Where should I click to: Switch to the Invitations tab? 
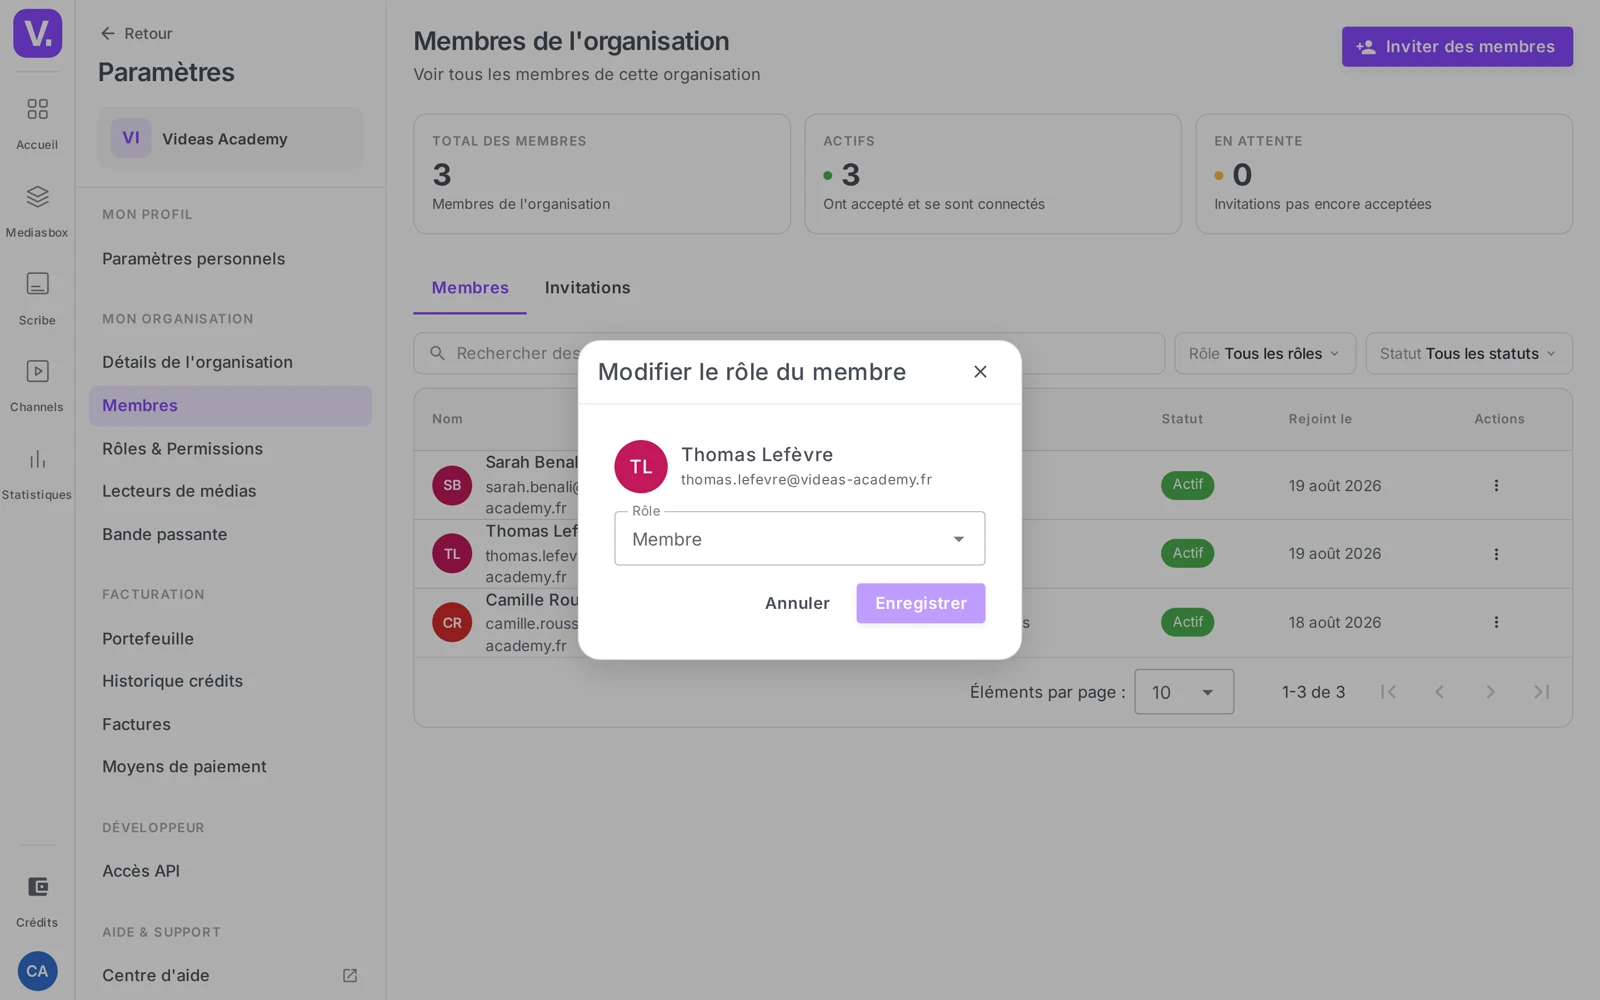pyautogui.click(x=587, y=288)
